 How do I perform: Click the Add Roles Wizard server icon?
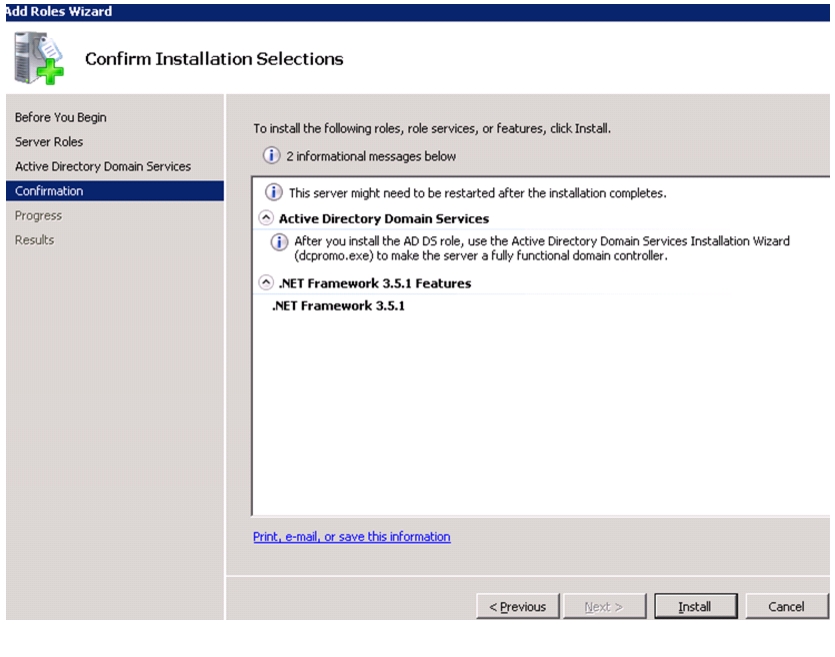[39, 58]
